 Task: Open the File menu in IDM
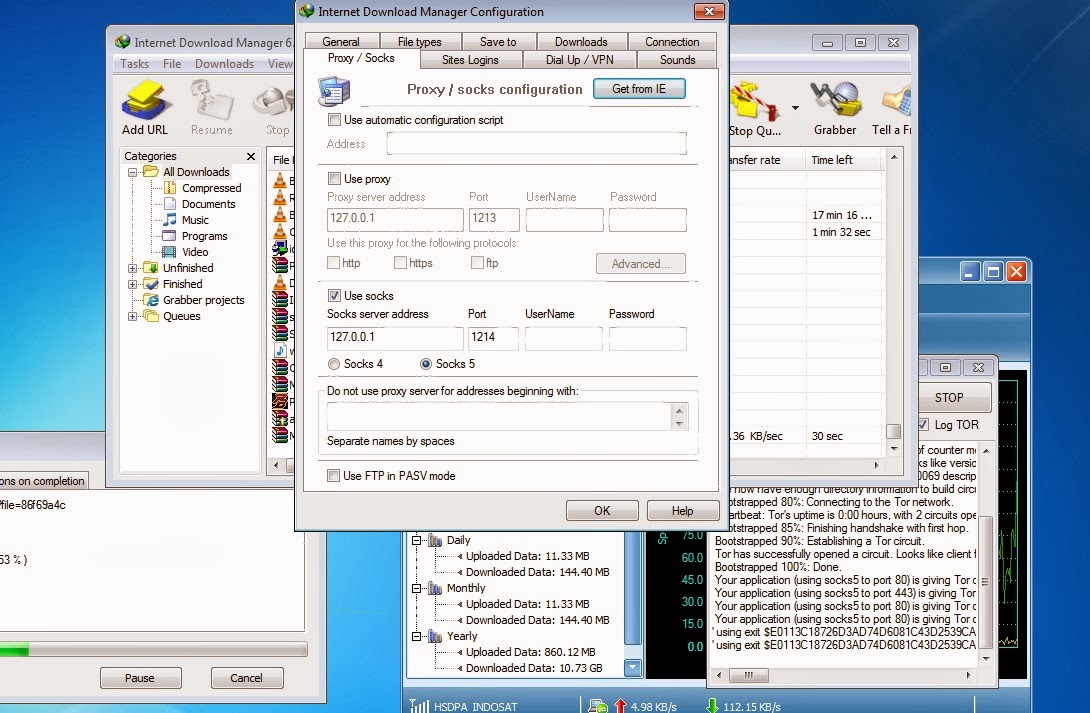(x=172, y=64)
